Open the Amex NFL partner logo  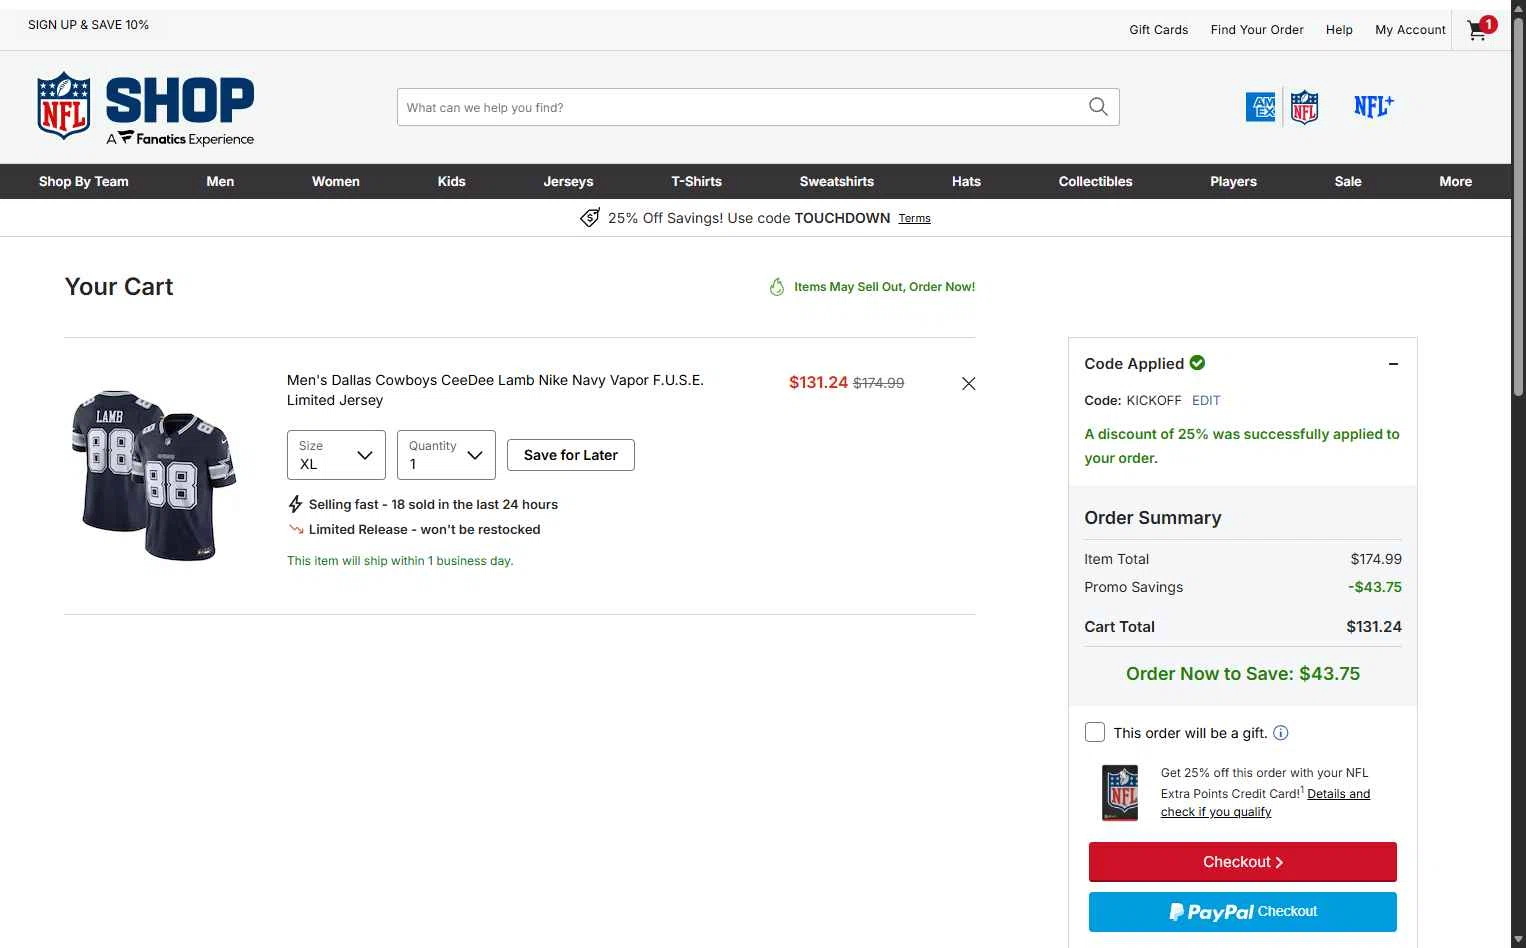tap(1282, 107)
